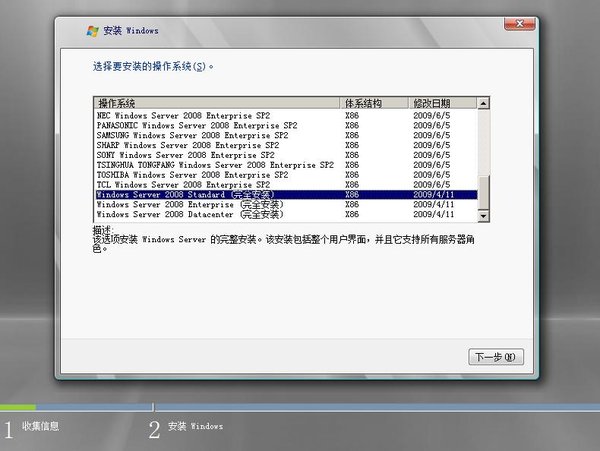Viewport: 600px width, 451px height.
Task: Select Windows Server 2008 Standard (完全安装)
Action: tap(286, 195)
